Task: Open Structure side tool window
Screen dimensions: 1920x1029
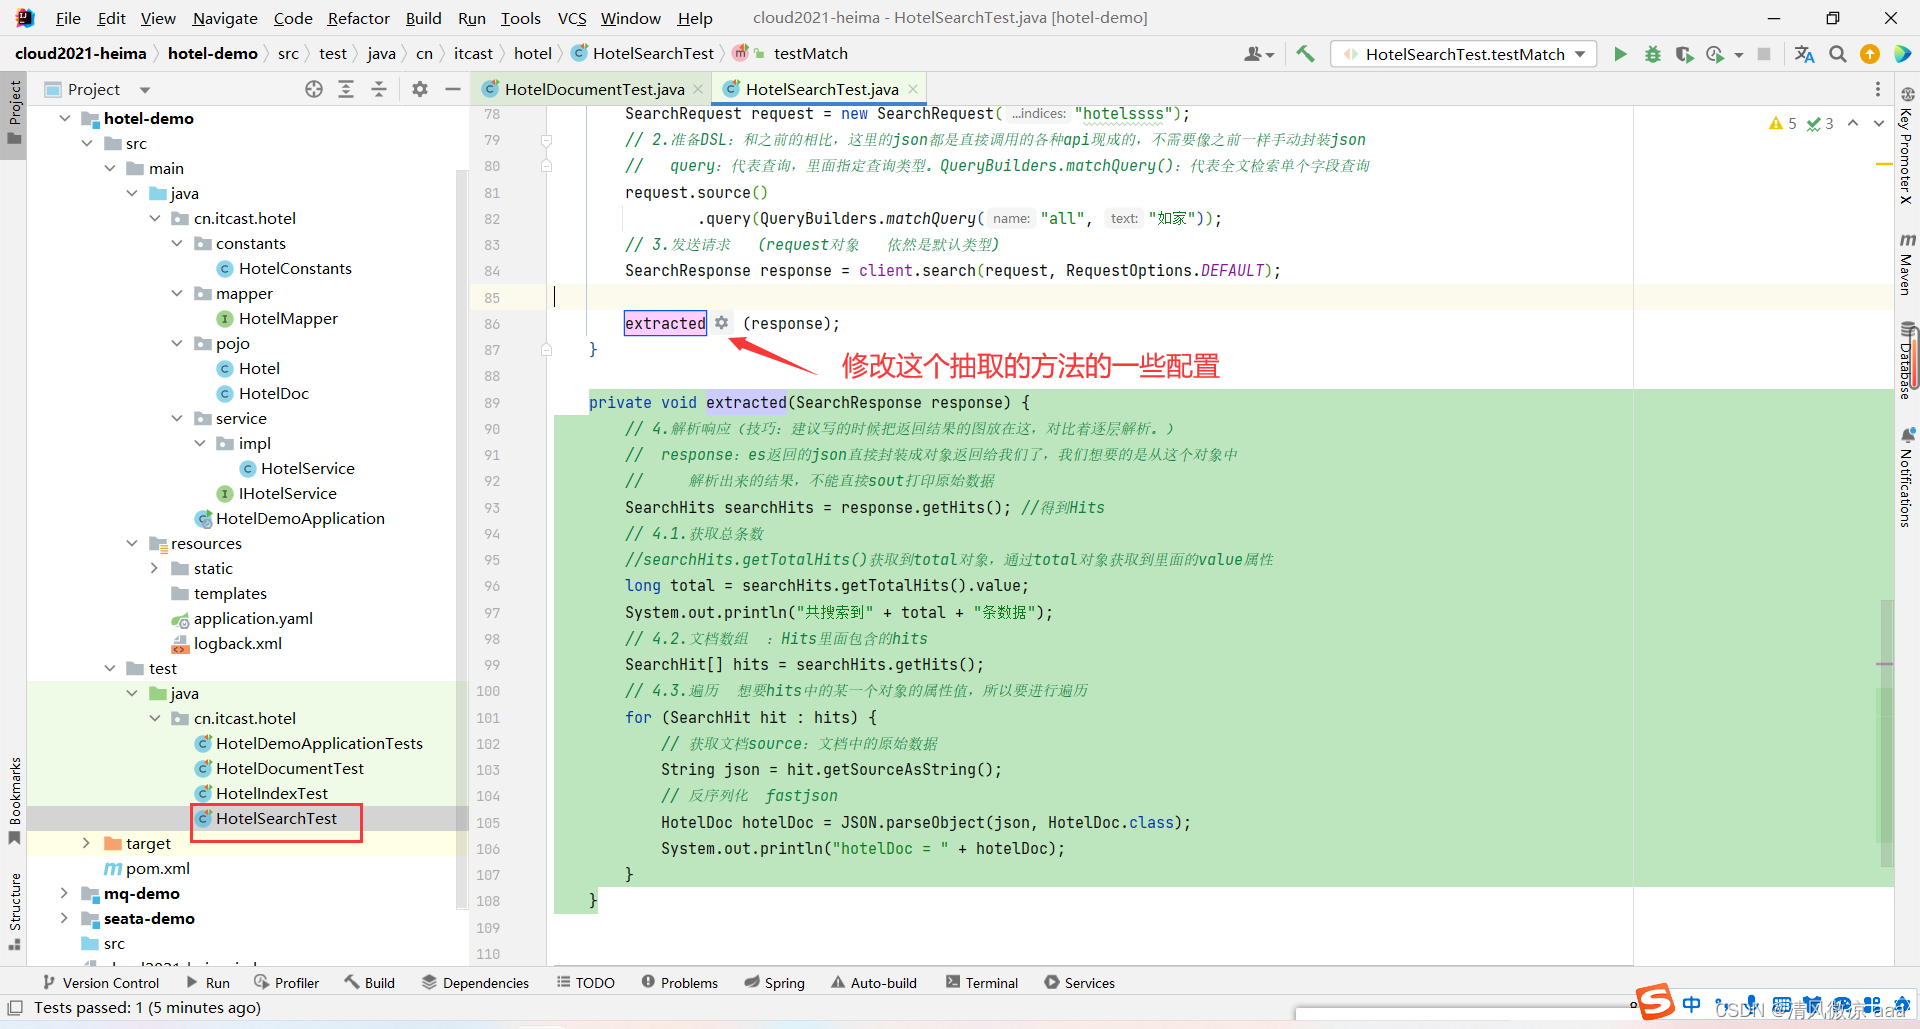Action: (x=14, y=911)
